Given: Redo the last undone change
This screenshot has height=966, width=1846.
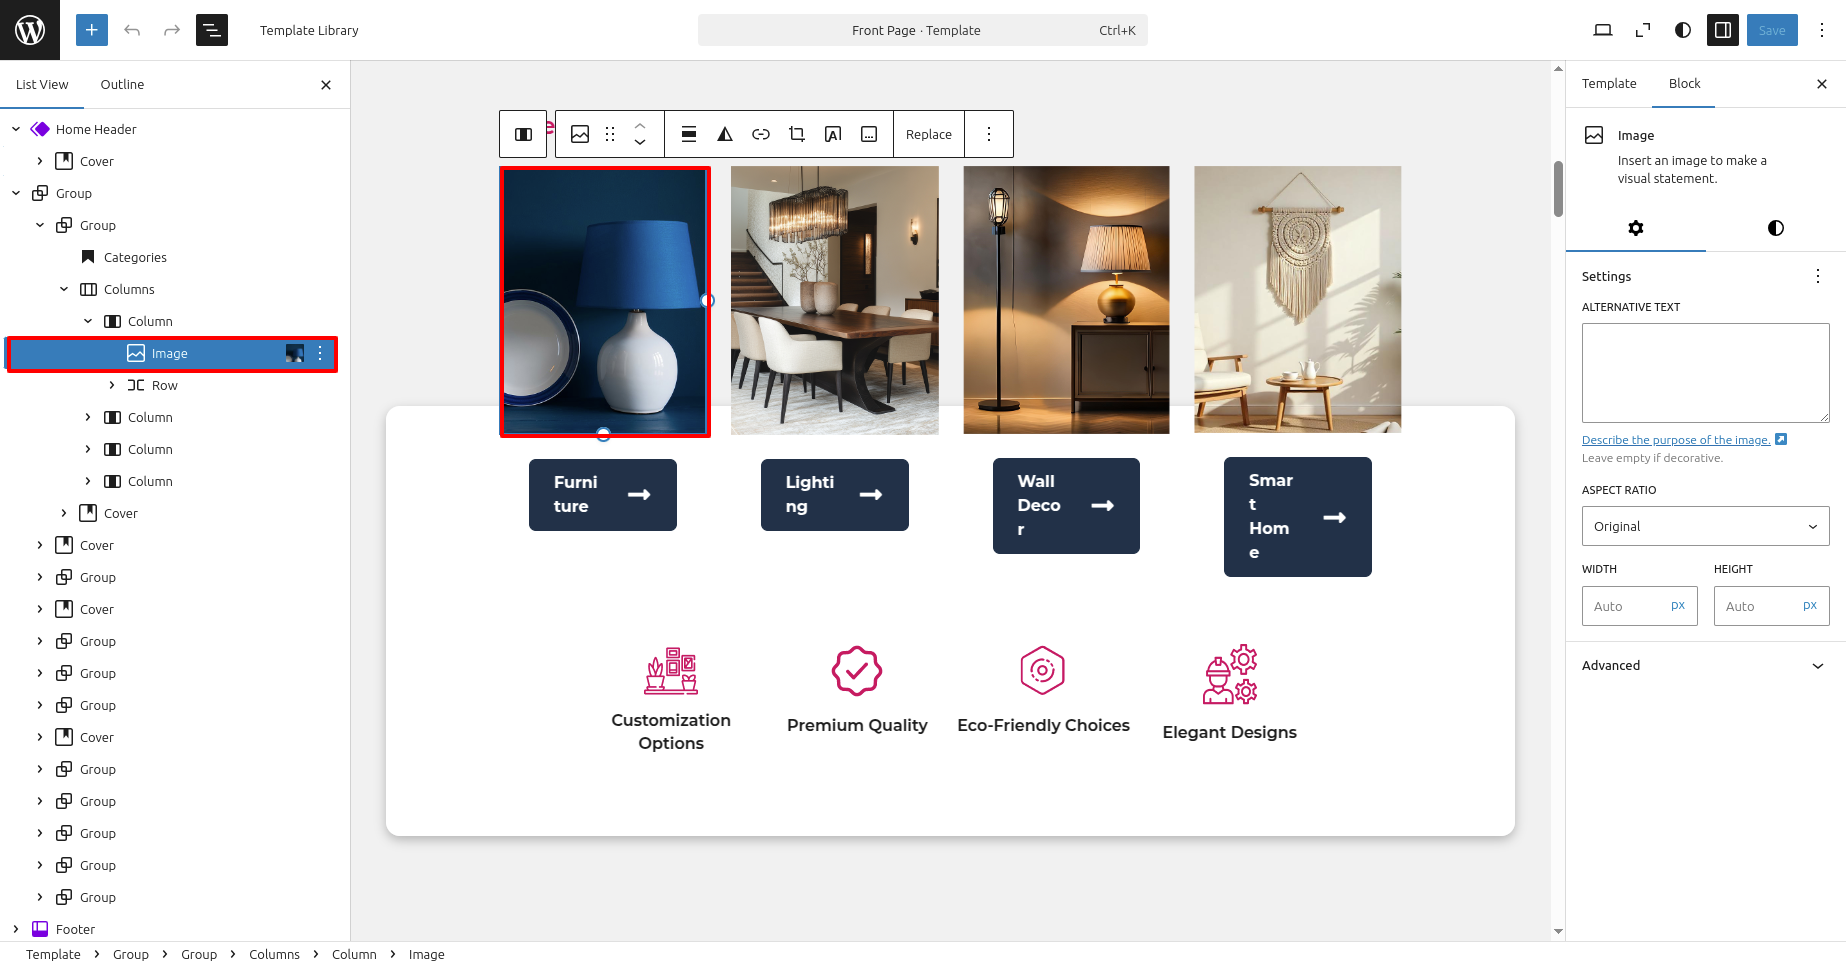Looking at the screenshot, I should tap(172, 30).
